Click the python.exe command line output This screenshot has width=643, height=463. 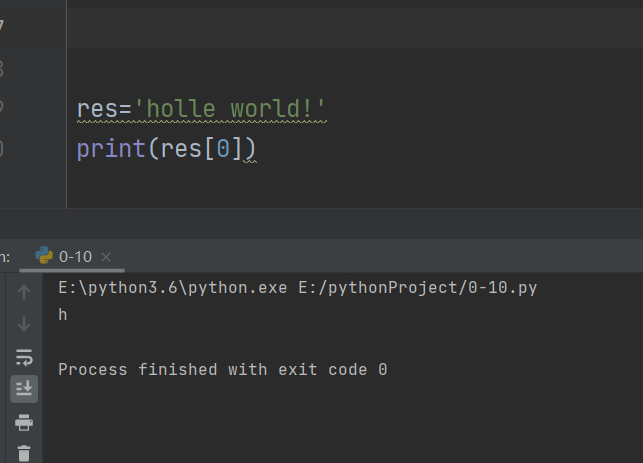298,288
